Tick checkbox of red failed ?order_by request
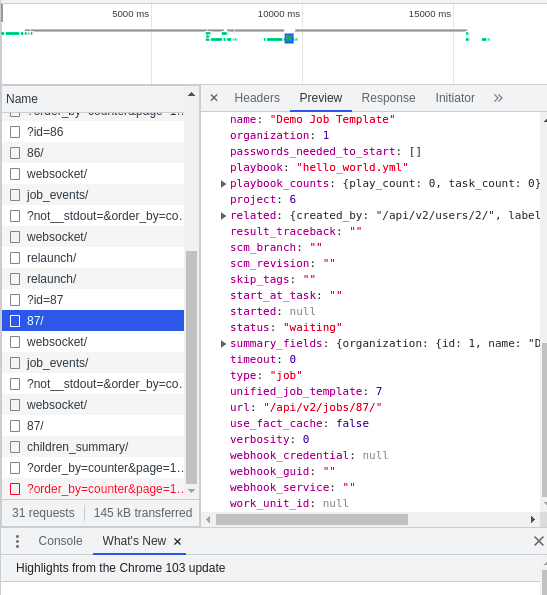 click(x=15, y=489)
